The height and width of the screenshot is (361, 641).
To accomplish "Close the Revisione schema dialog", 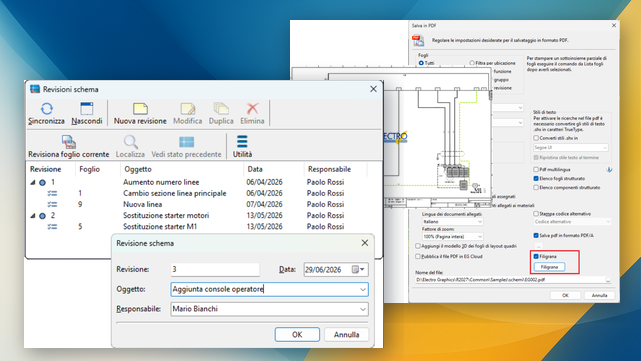I will pos(365,243).
